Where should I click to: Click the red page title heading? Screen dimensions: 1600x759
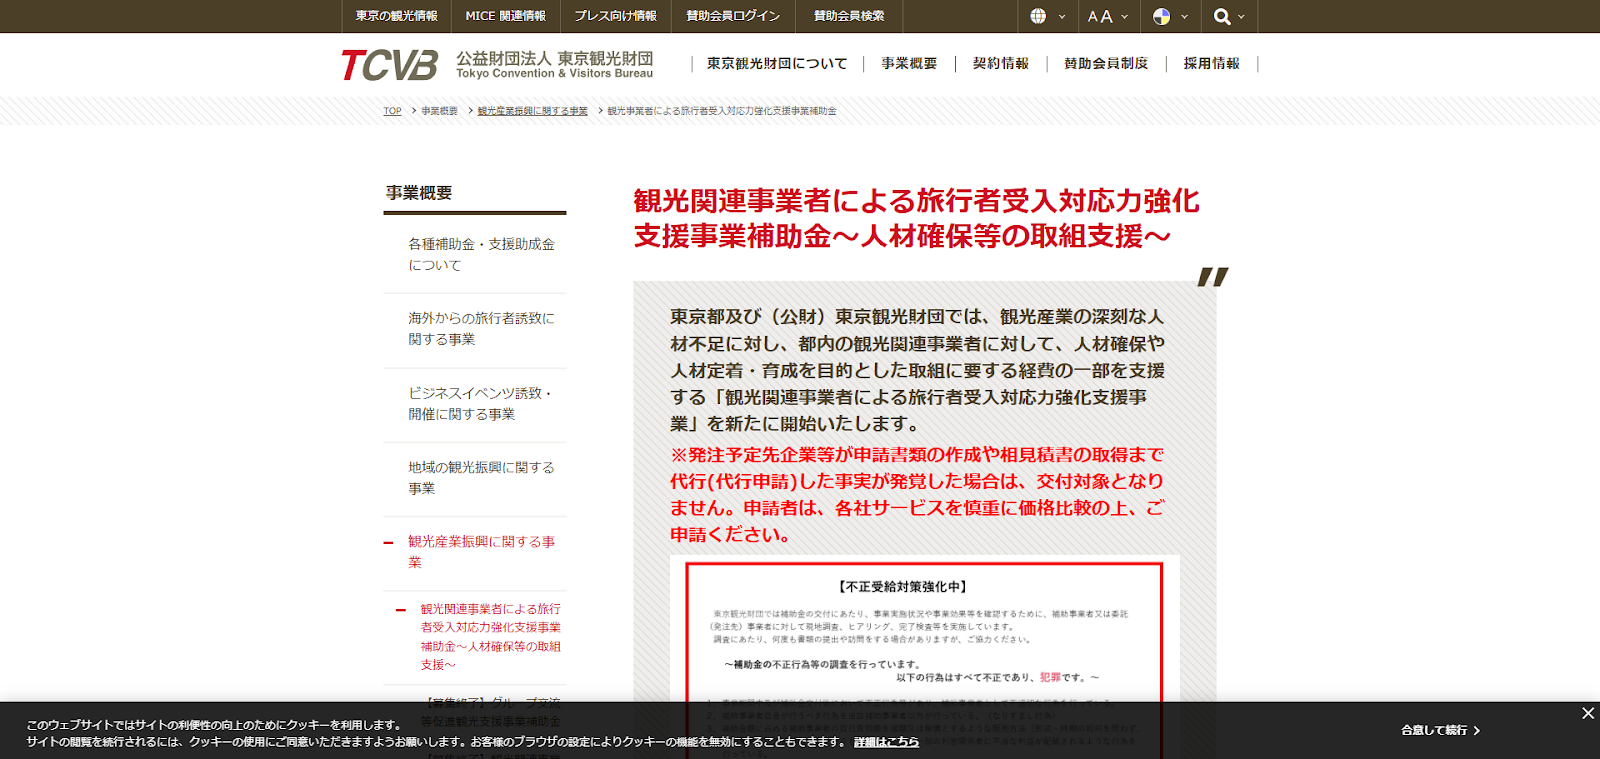pyautogui.click(x=916, y=218)
